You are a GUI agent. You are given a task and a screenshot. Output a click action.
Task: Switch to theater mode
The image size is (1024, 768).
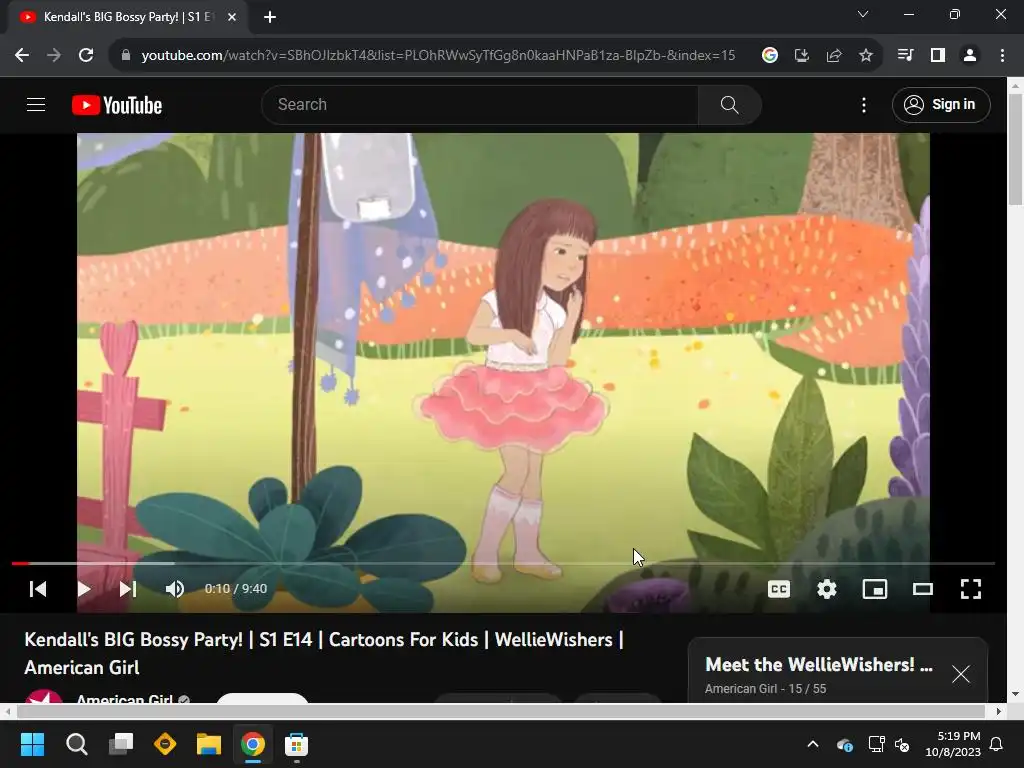click(x=923, y=589)
